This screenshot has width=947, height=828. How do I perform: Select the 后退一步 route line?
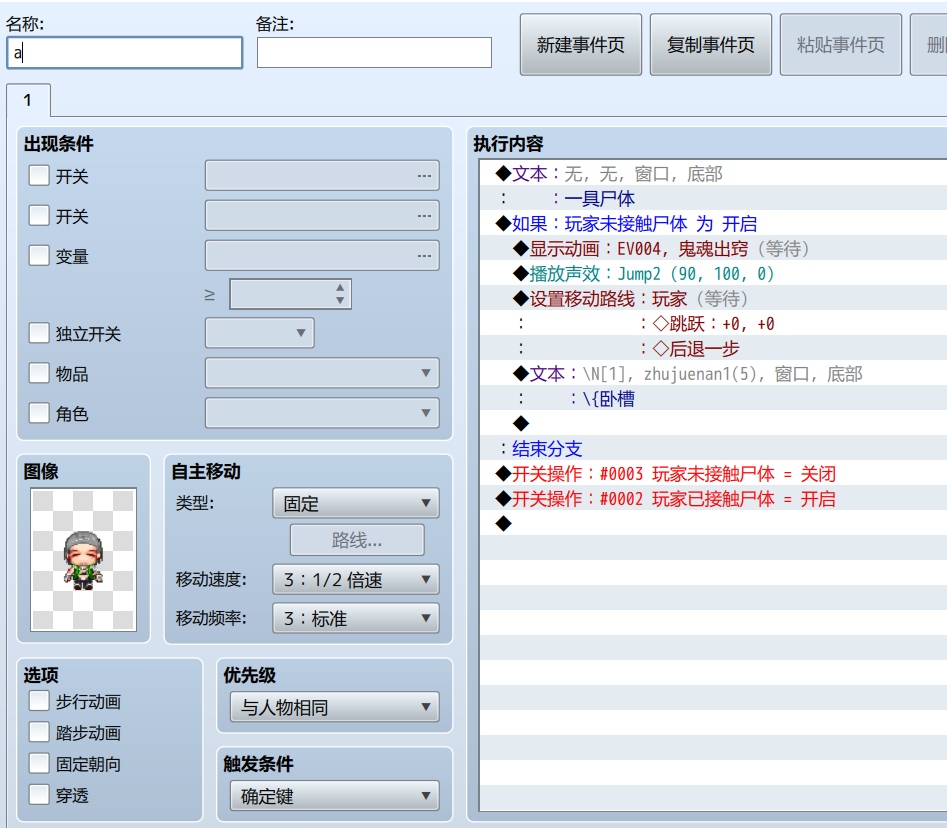(x=713, y=349)
